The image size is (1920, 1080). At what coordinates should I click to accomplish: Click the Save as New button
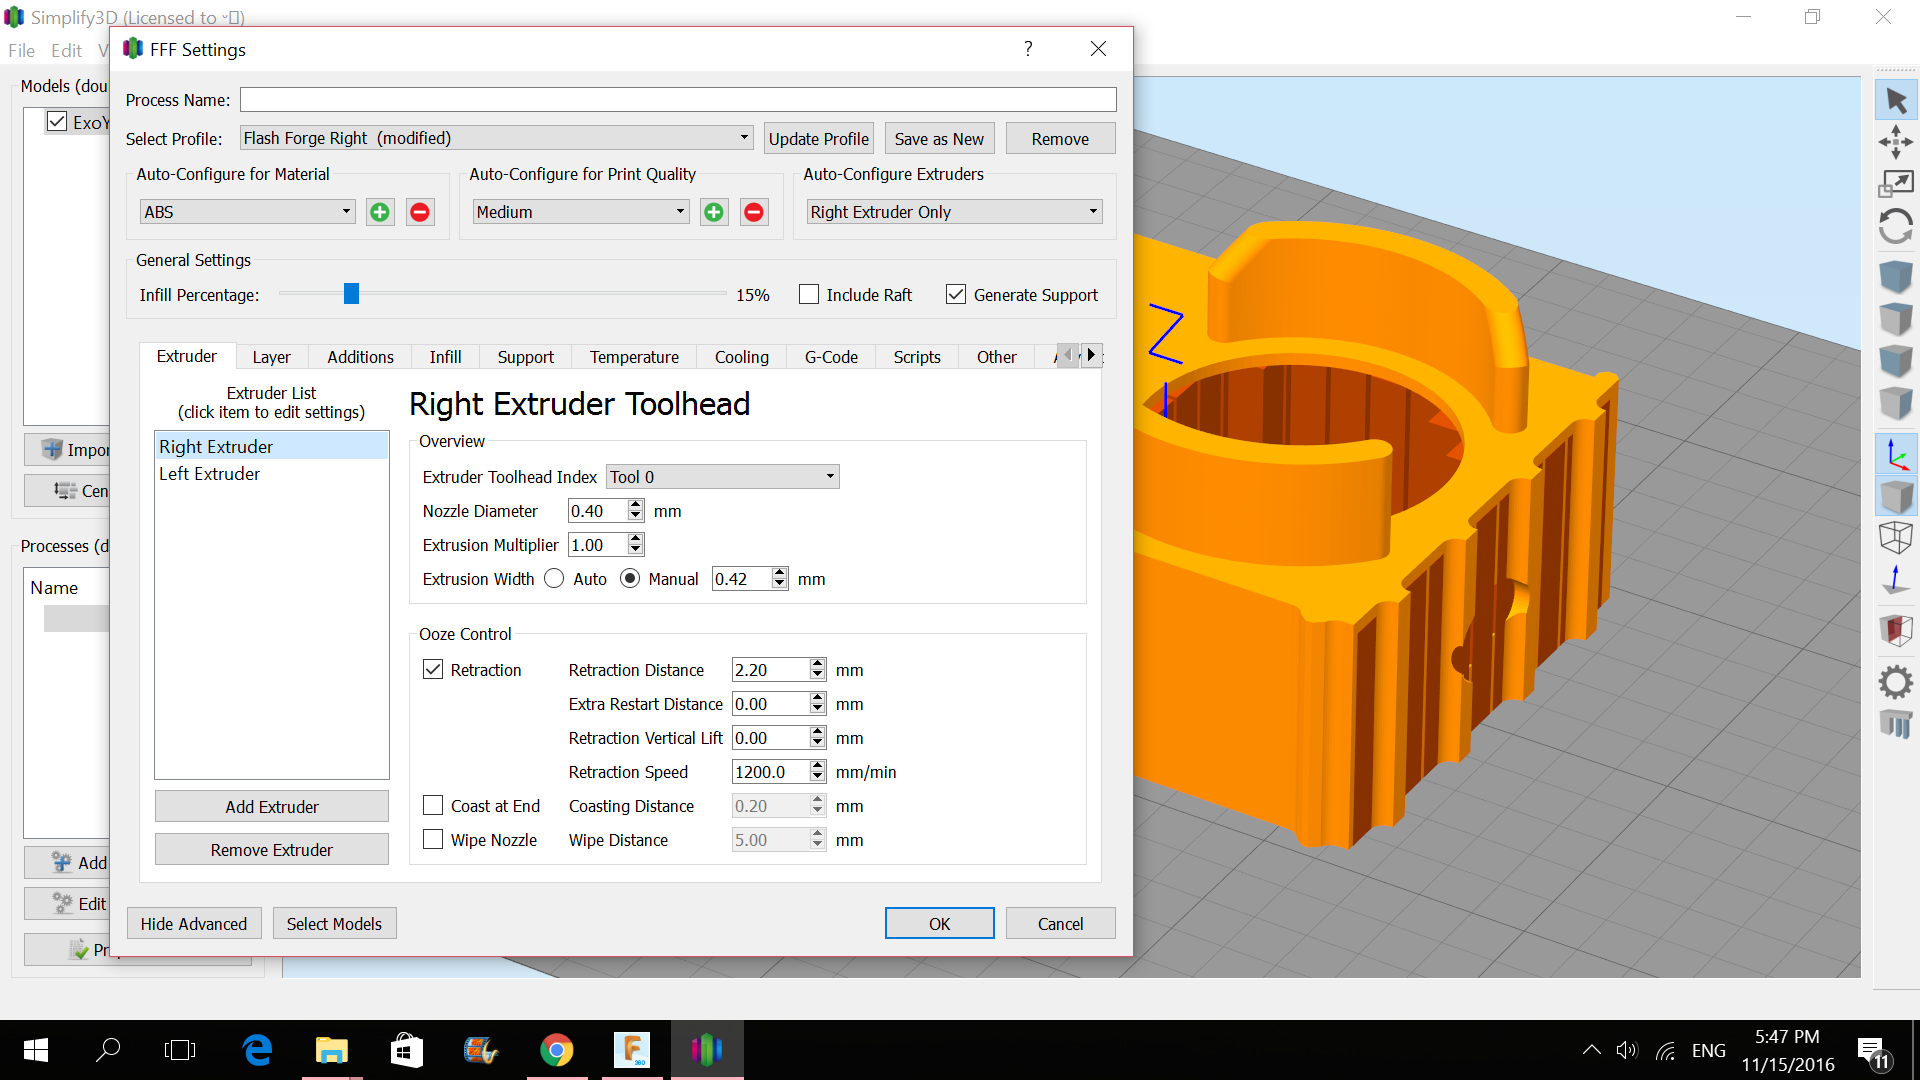click(939, 139)
